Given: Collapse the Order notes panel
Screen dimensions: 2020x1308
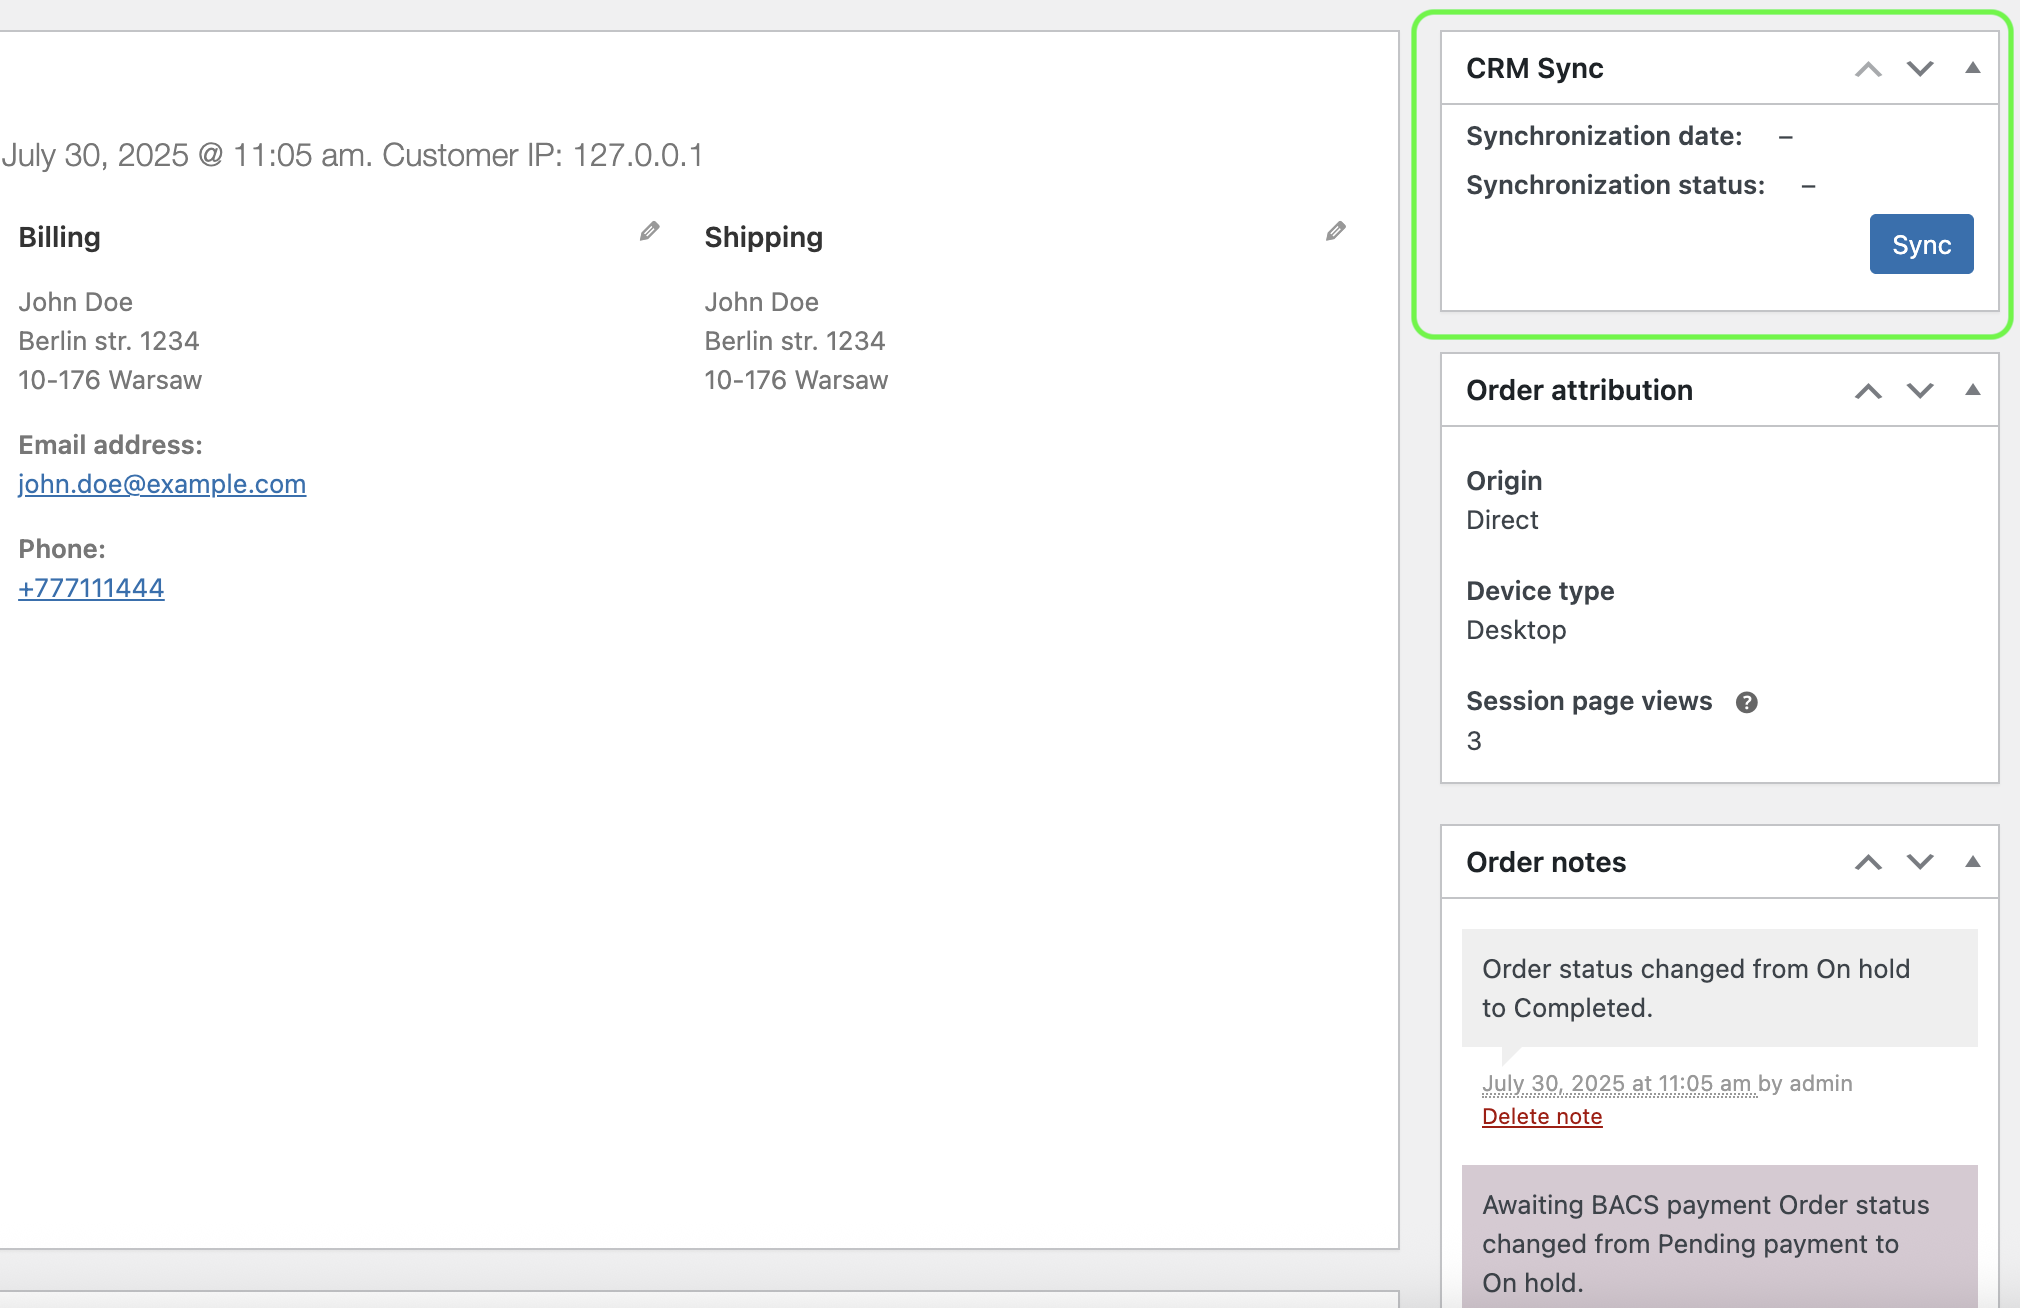Looking at the screenshot, I should click(1972, 861).
